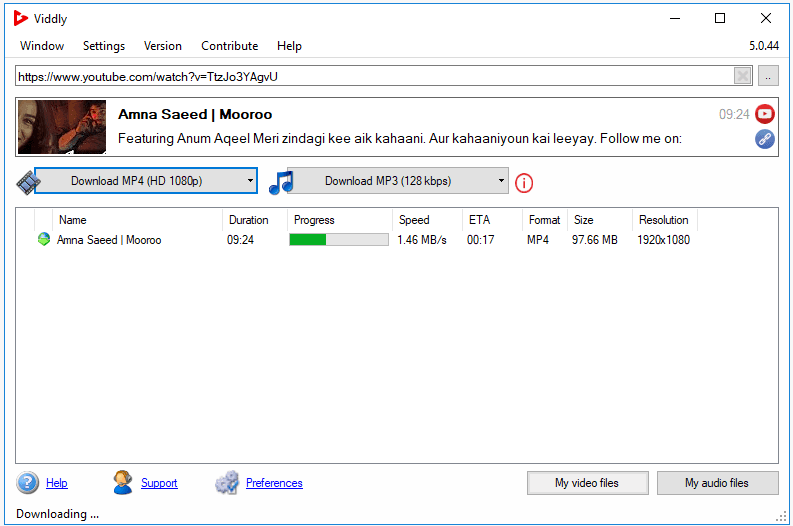Viewport: 793px width, 526px height.
Task: Click the video description text
Action: (400, 139)
